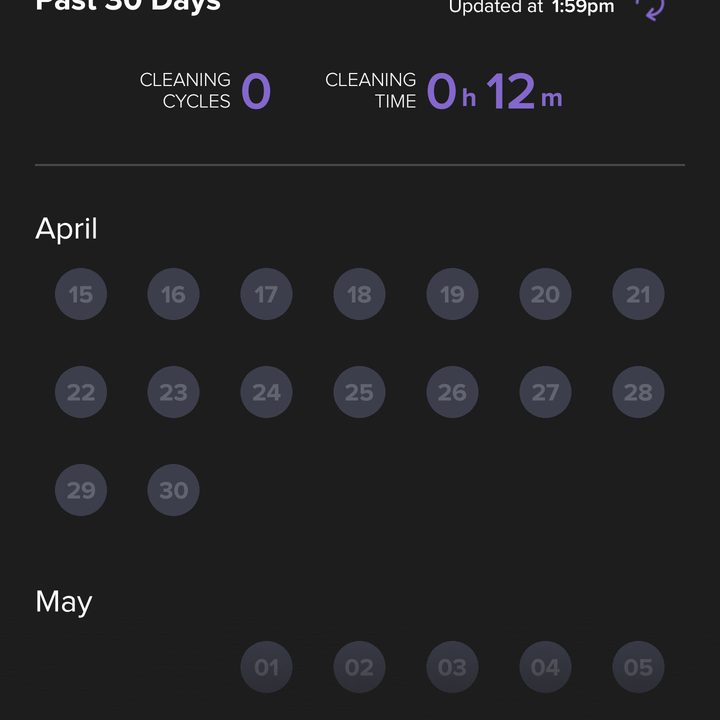Screen dimensions: 720x720
Task: Tap April 24 in the calendar
Action: 266,392
